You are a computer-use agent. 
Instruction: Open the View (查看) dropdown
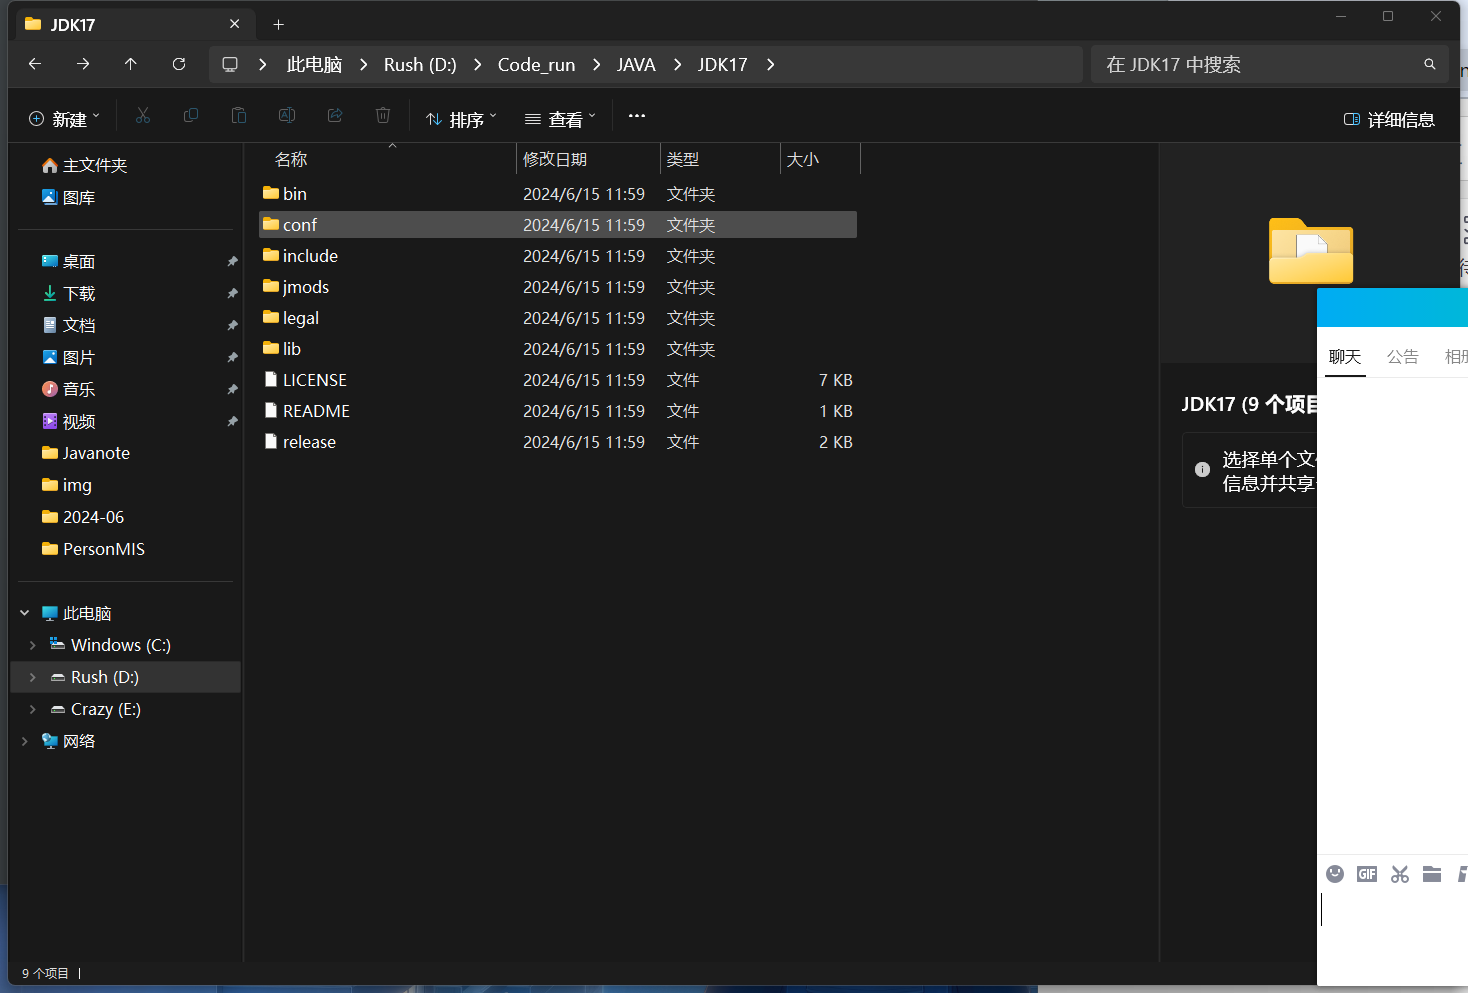(560, 119)
